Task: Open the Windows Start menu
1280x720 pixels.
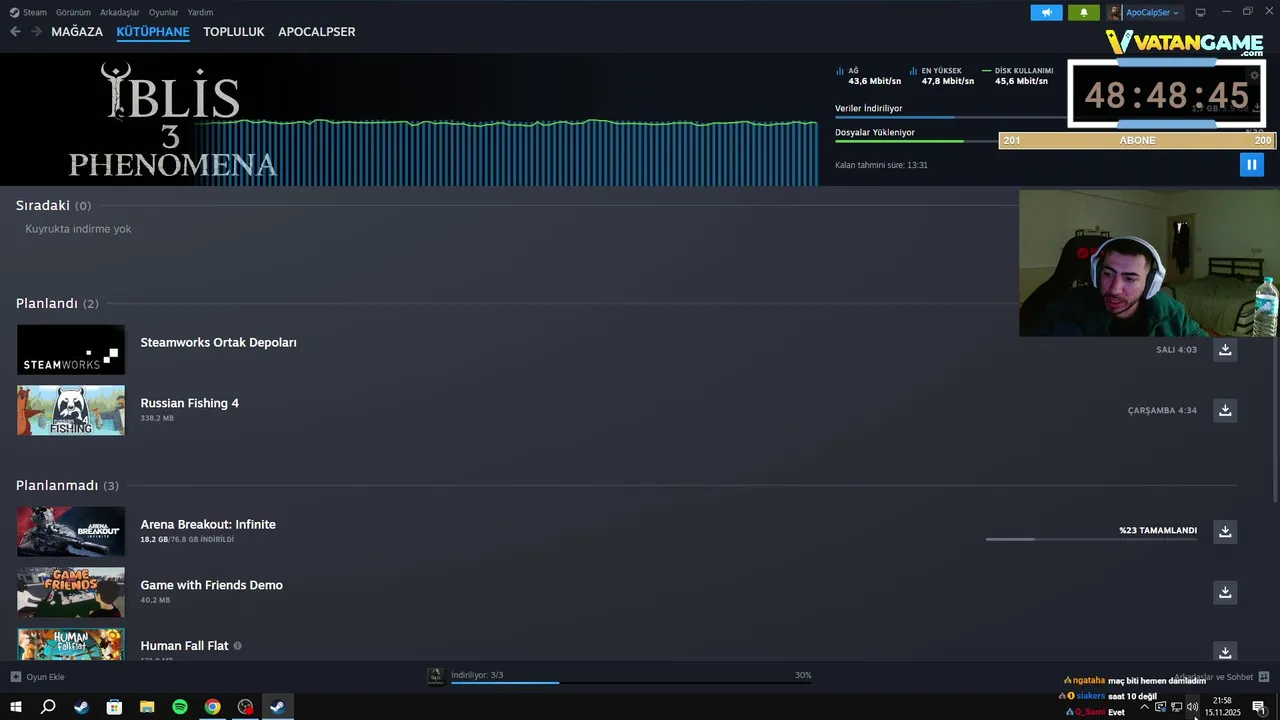Action: tap(16, 707)
